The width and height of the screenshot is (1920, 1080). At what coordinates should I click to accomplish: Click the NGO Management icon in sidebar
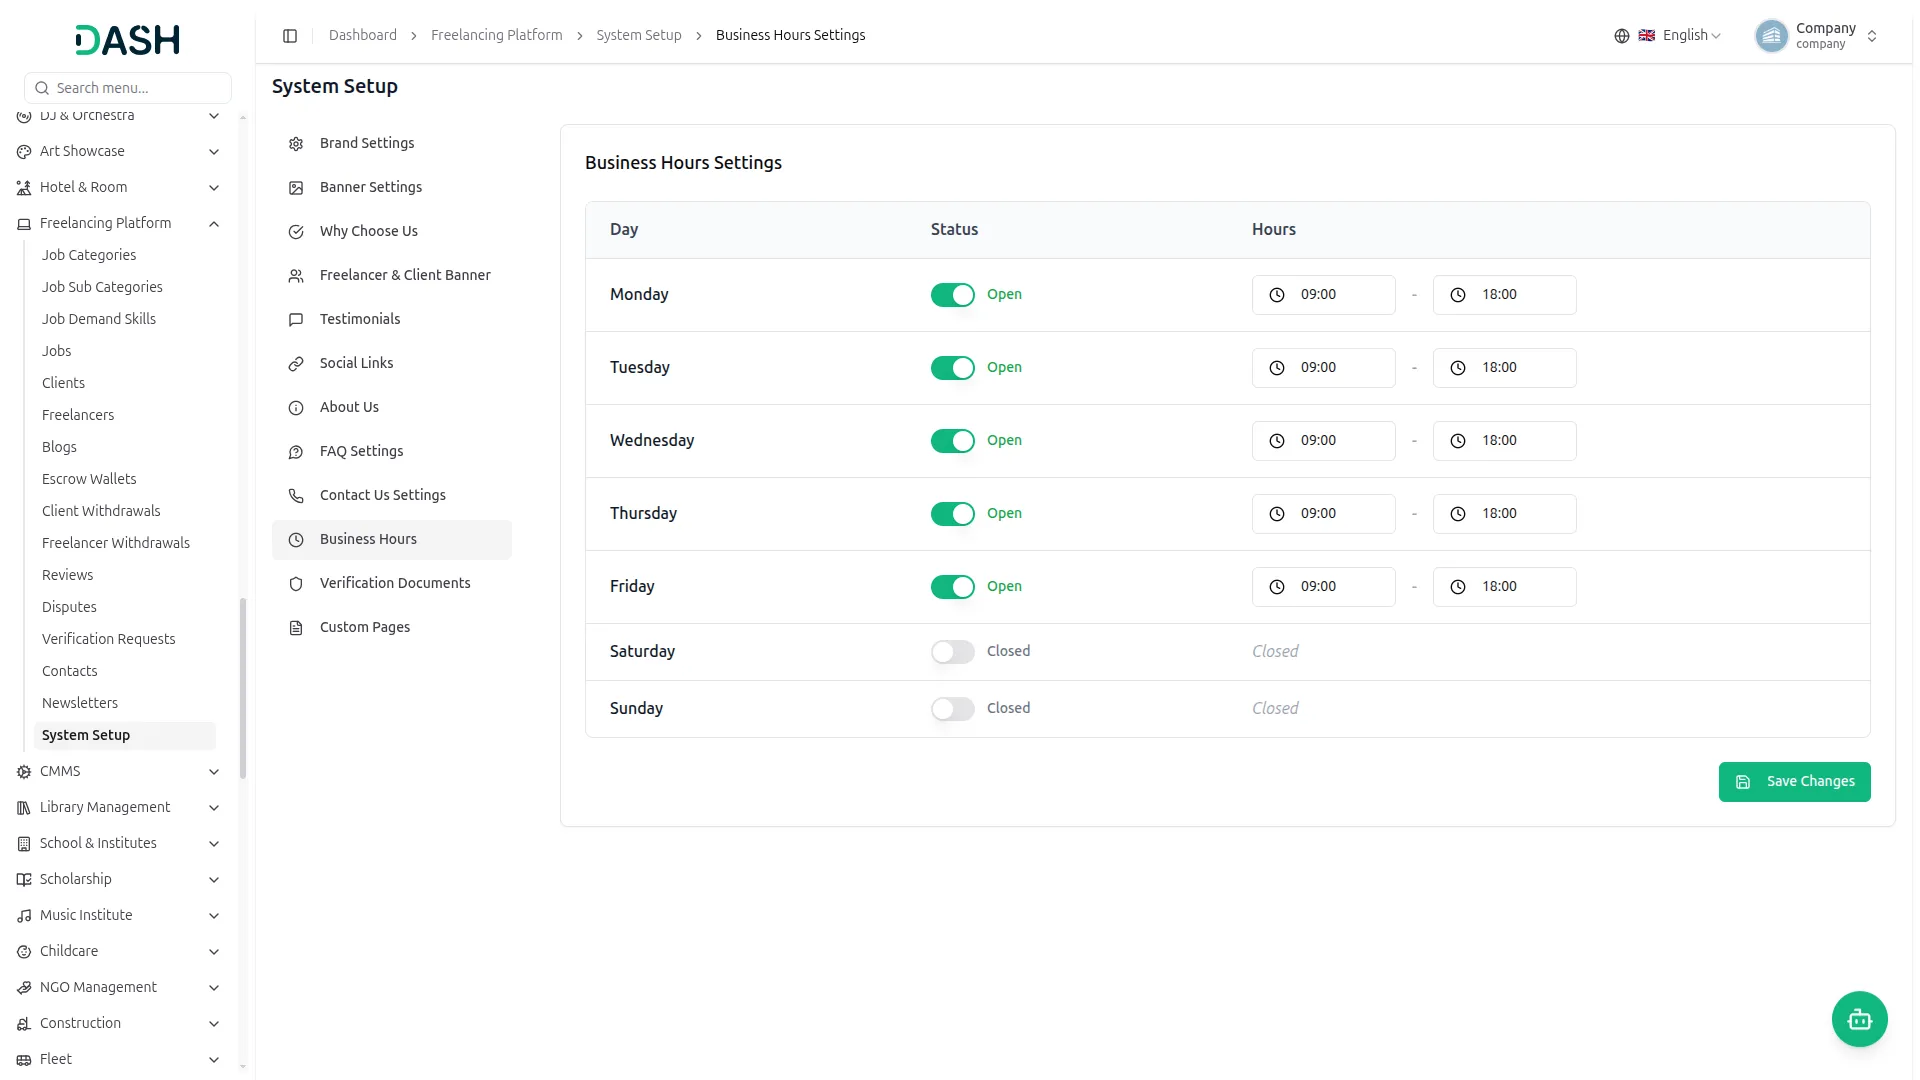coord(24,988)
